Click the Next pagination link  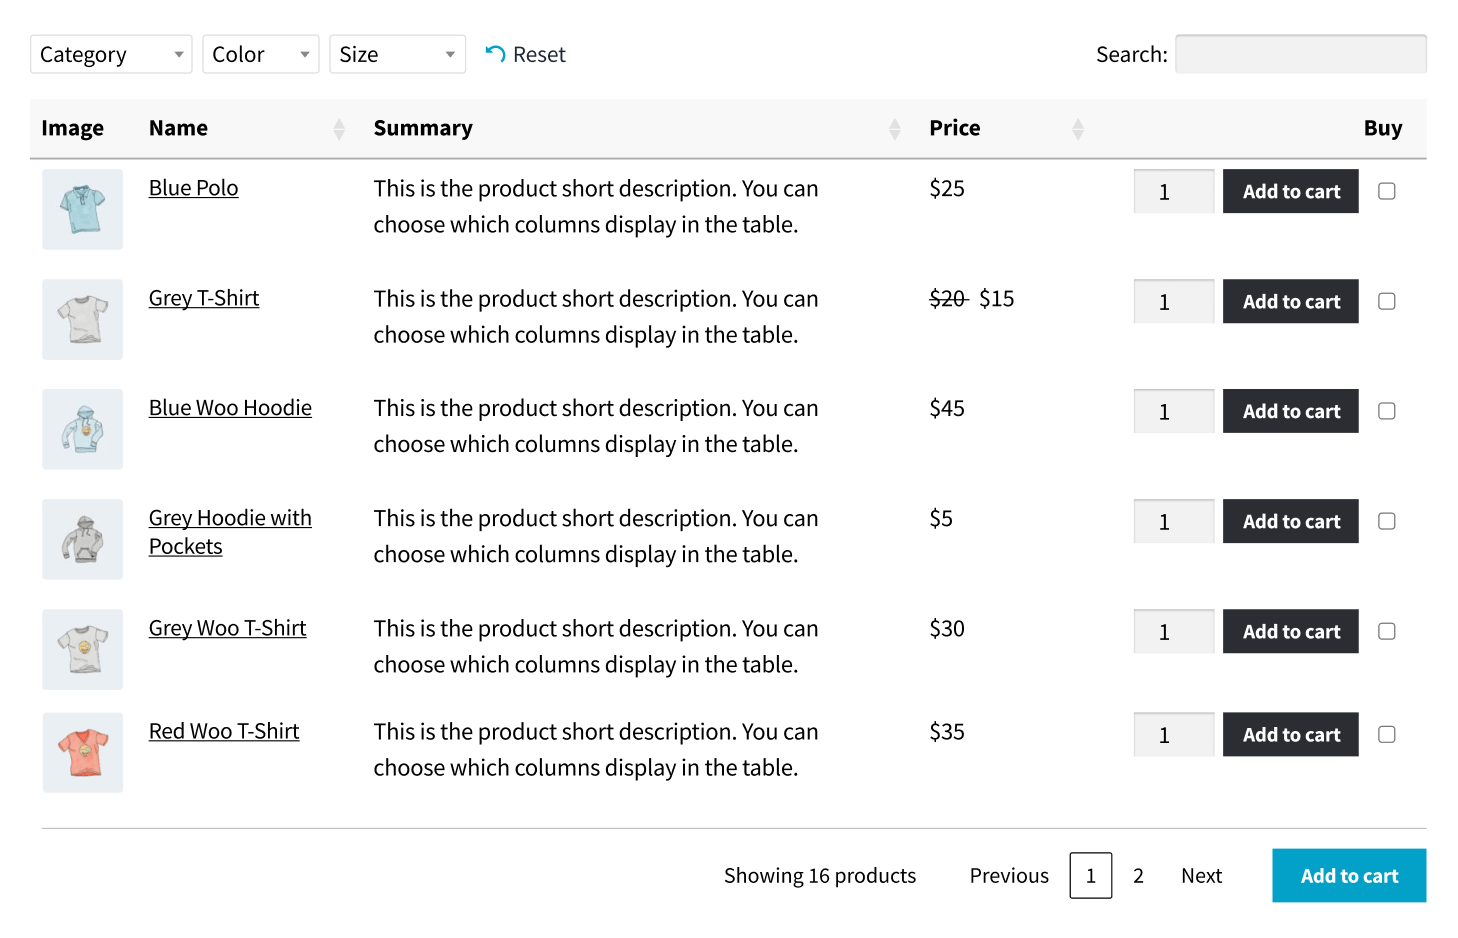click(x=1201, y=875)
